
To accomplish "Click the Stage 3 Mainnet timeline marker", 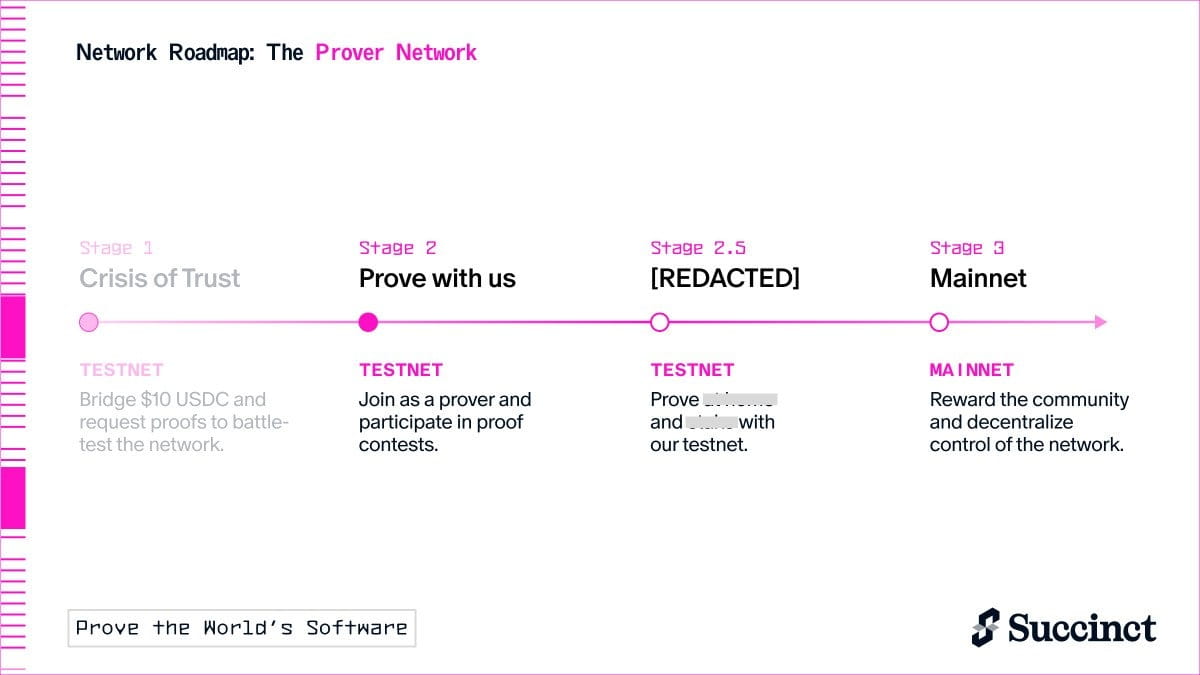I will (x=938, y=322).
